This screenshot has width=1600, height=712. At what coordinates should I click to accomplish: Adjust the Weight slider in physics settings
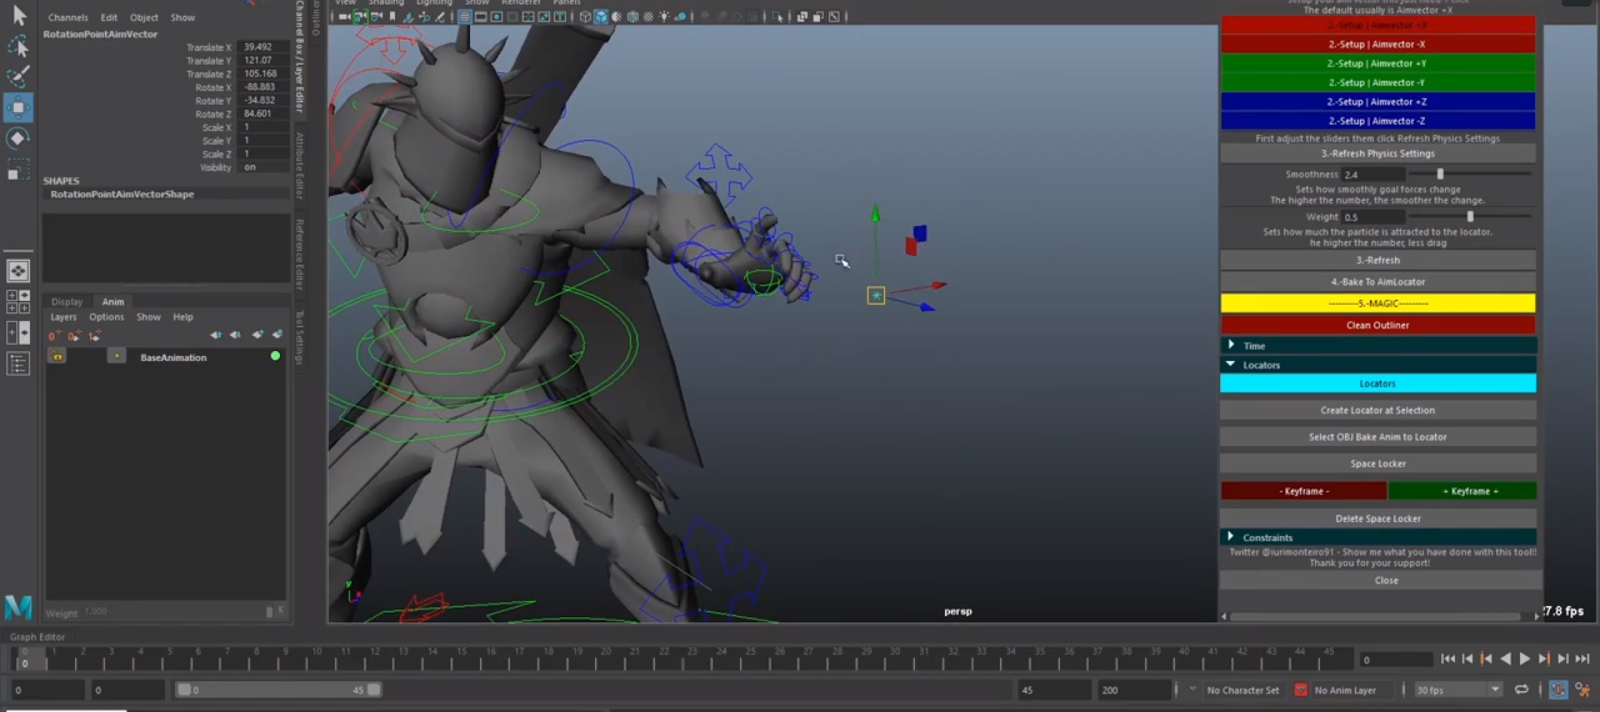pyautogui.click(x=1470, y=216)
